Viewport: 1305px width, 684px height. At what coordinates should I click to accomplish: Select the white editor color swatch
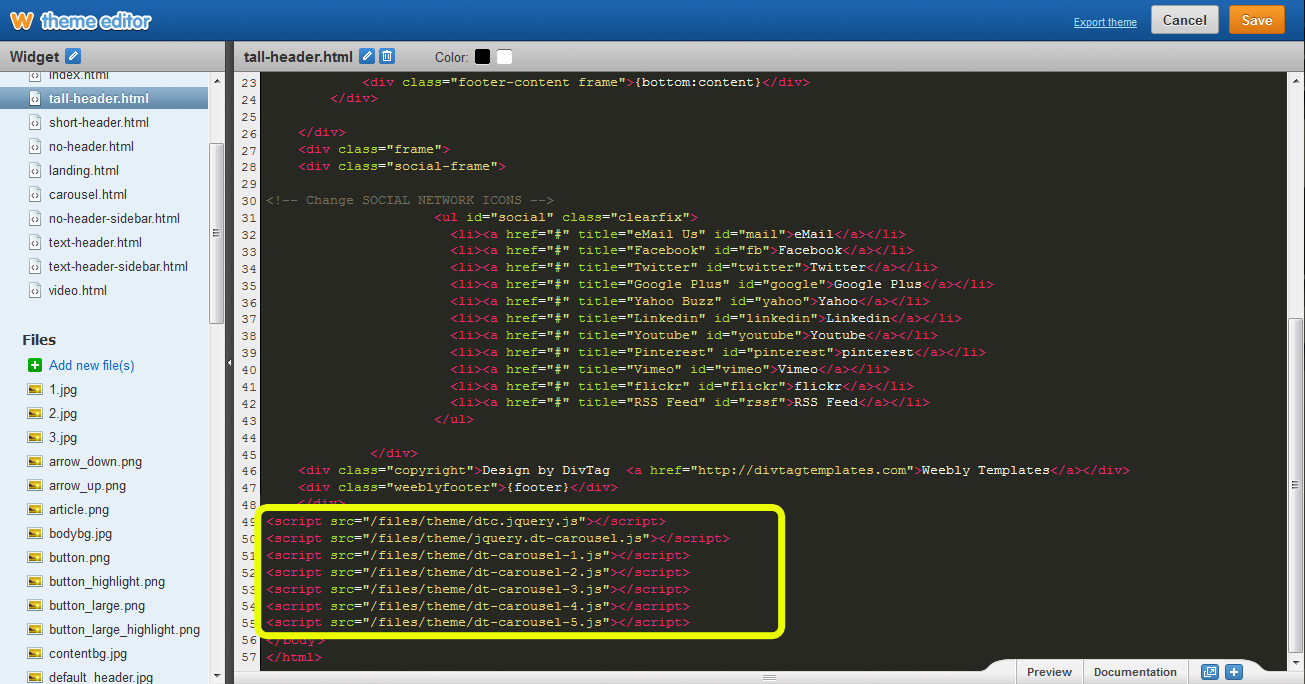coord(504,57)
